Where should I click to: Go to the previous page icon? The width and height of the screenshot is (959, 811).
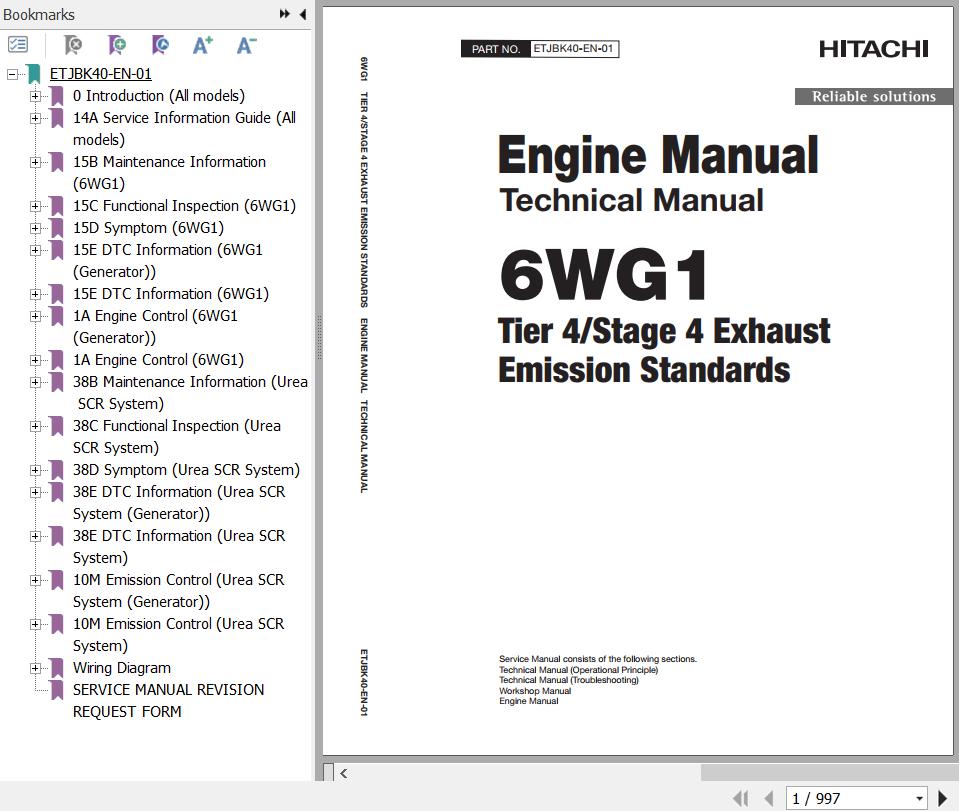click(769, 798)
